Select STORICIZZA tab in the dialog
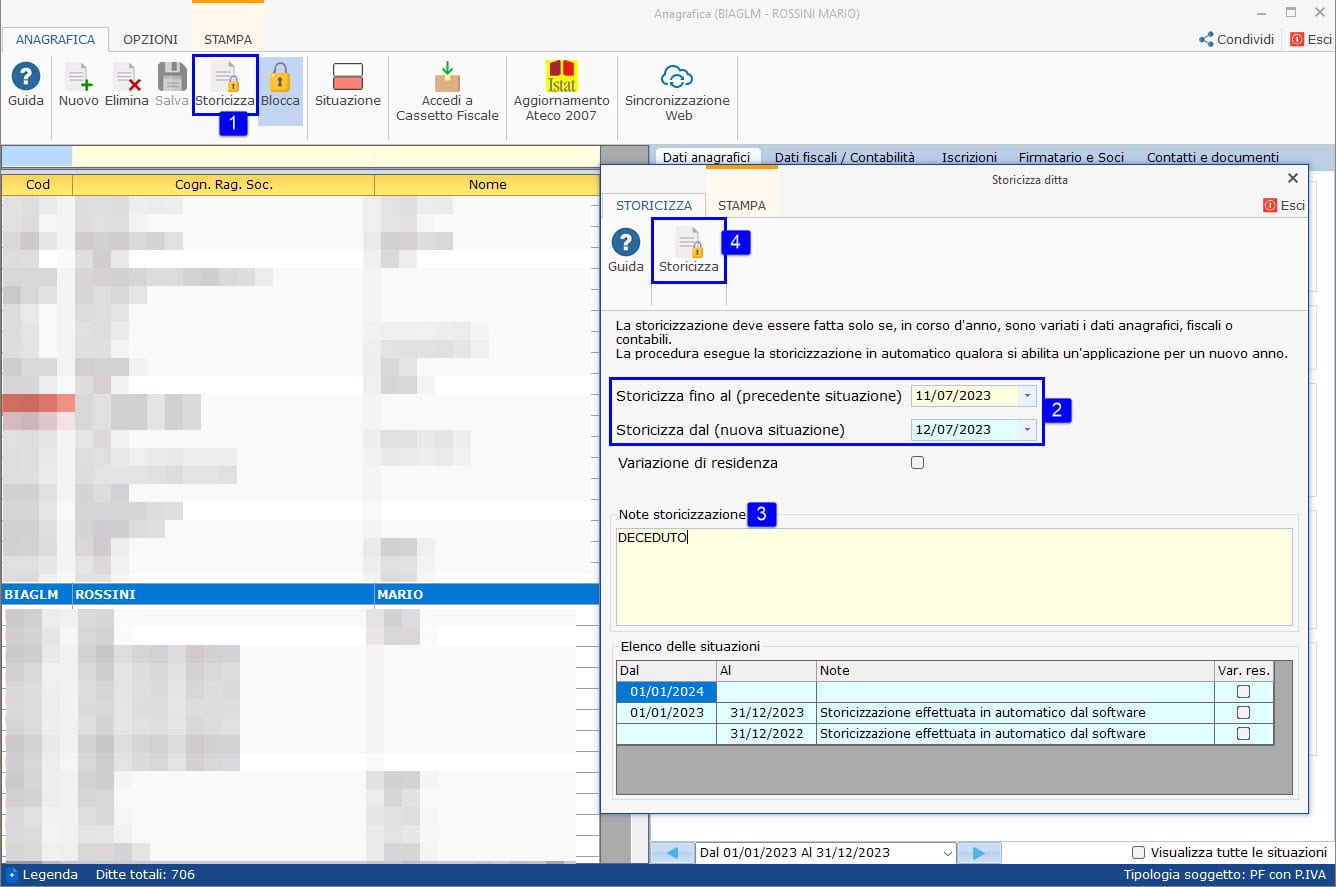The image size is (1336, 887). pyautogui.click(x=653, y=205)
